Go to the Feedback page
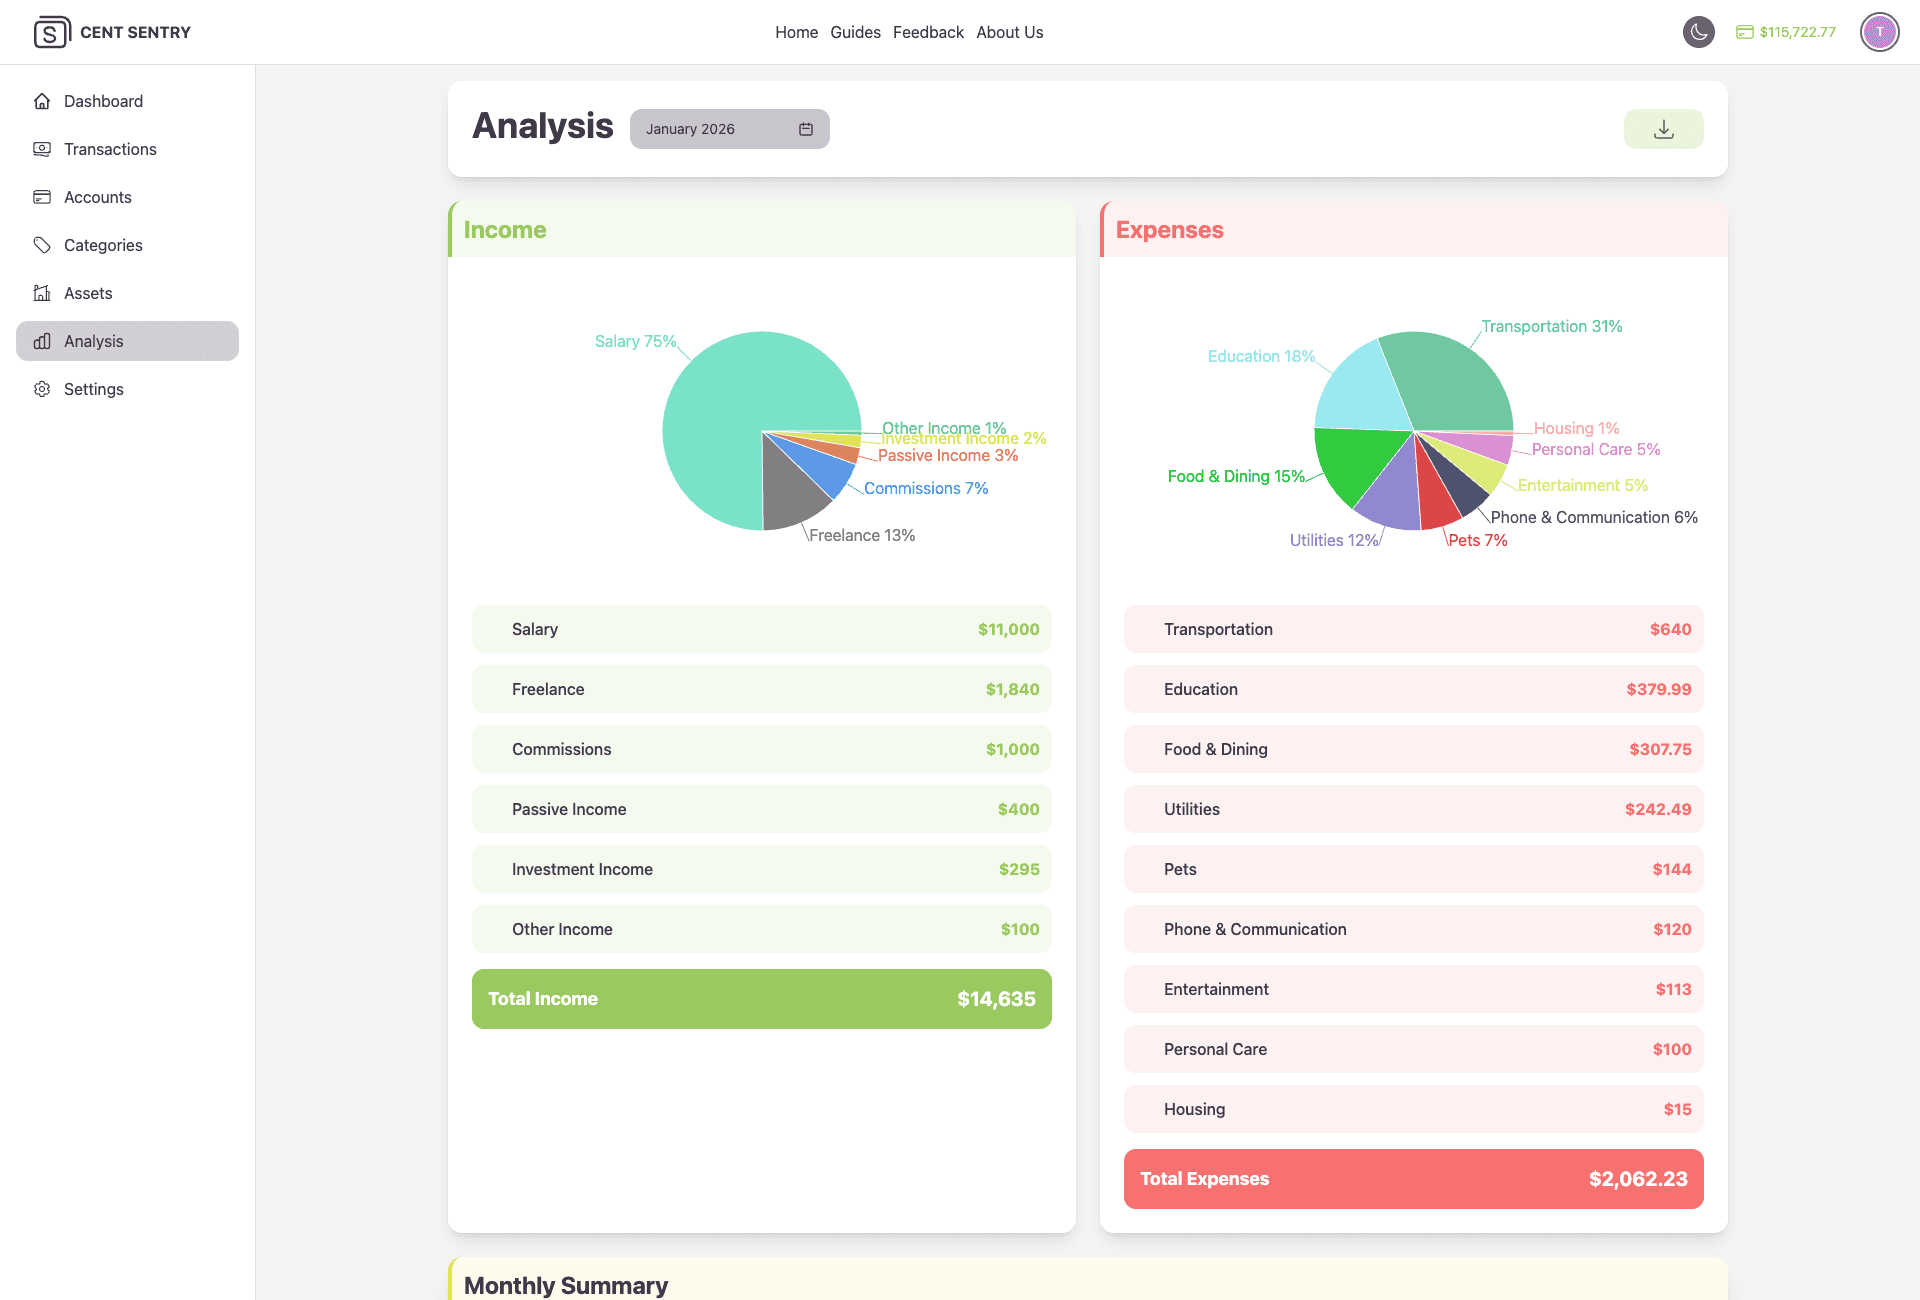The width and height of the screenshot is (1920, 1300). point(928,32)
